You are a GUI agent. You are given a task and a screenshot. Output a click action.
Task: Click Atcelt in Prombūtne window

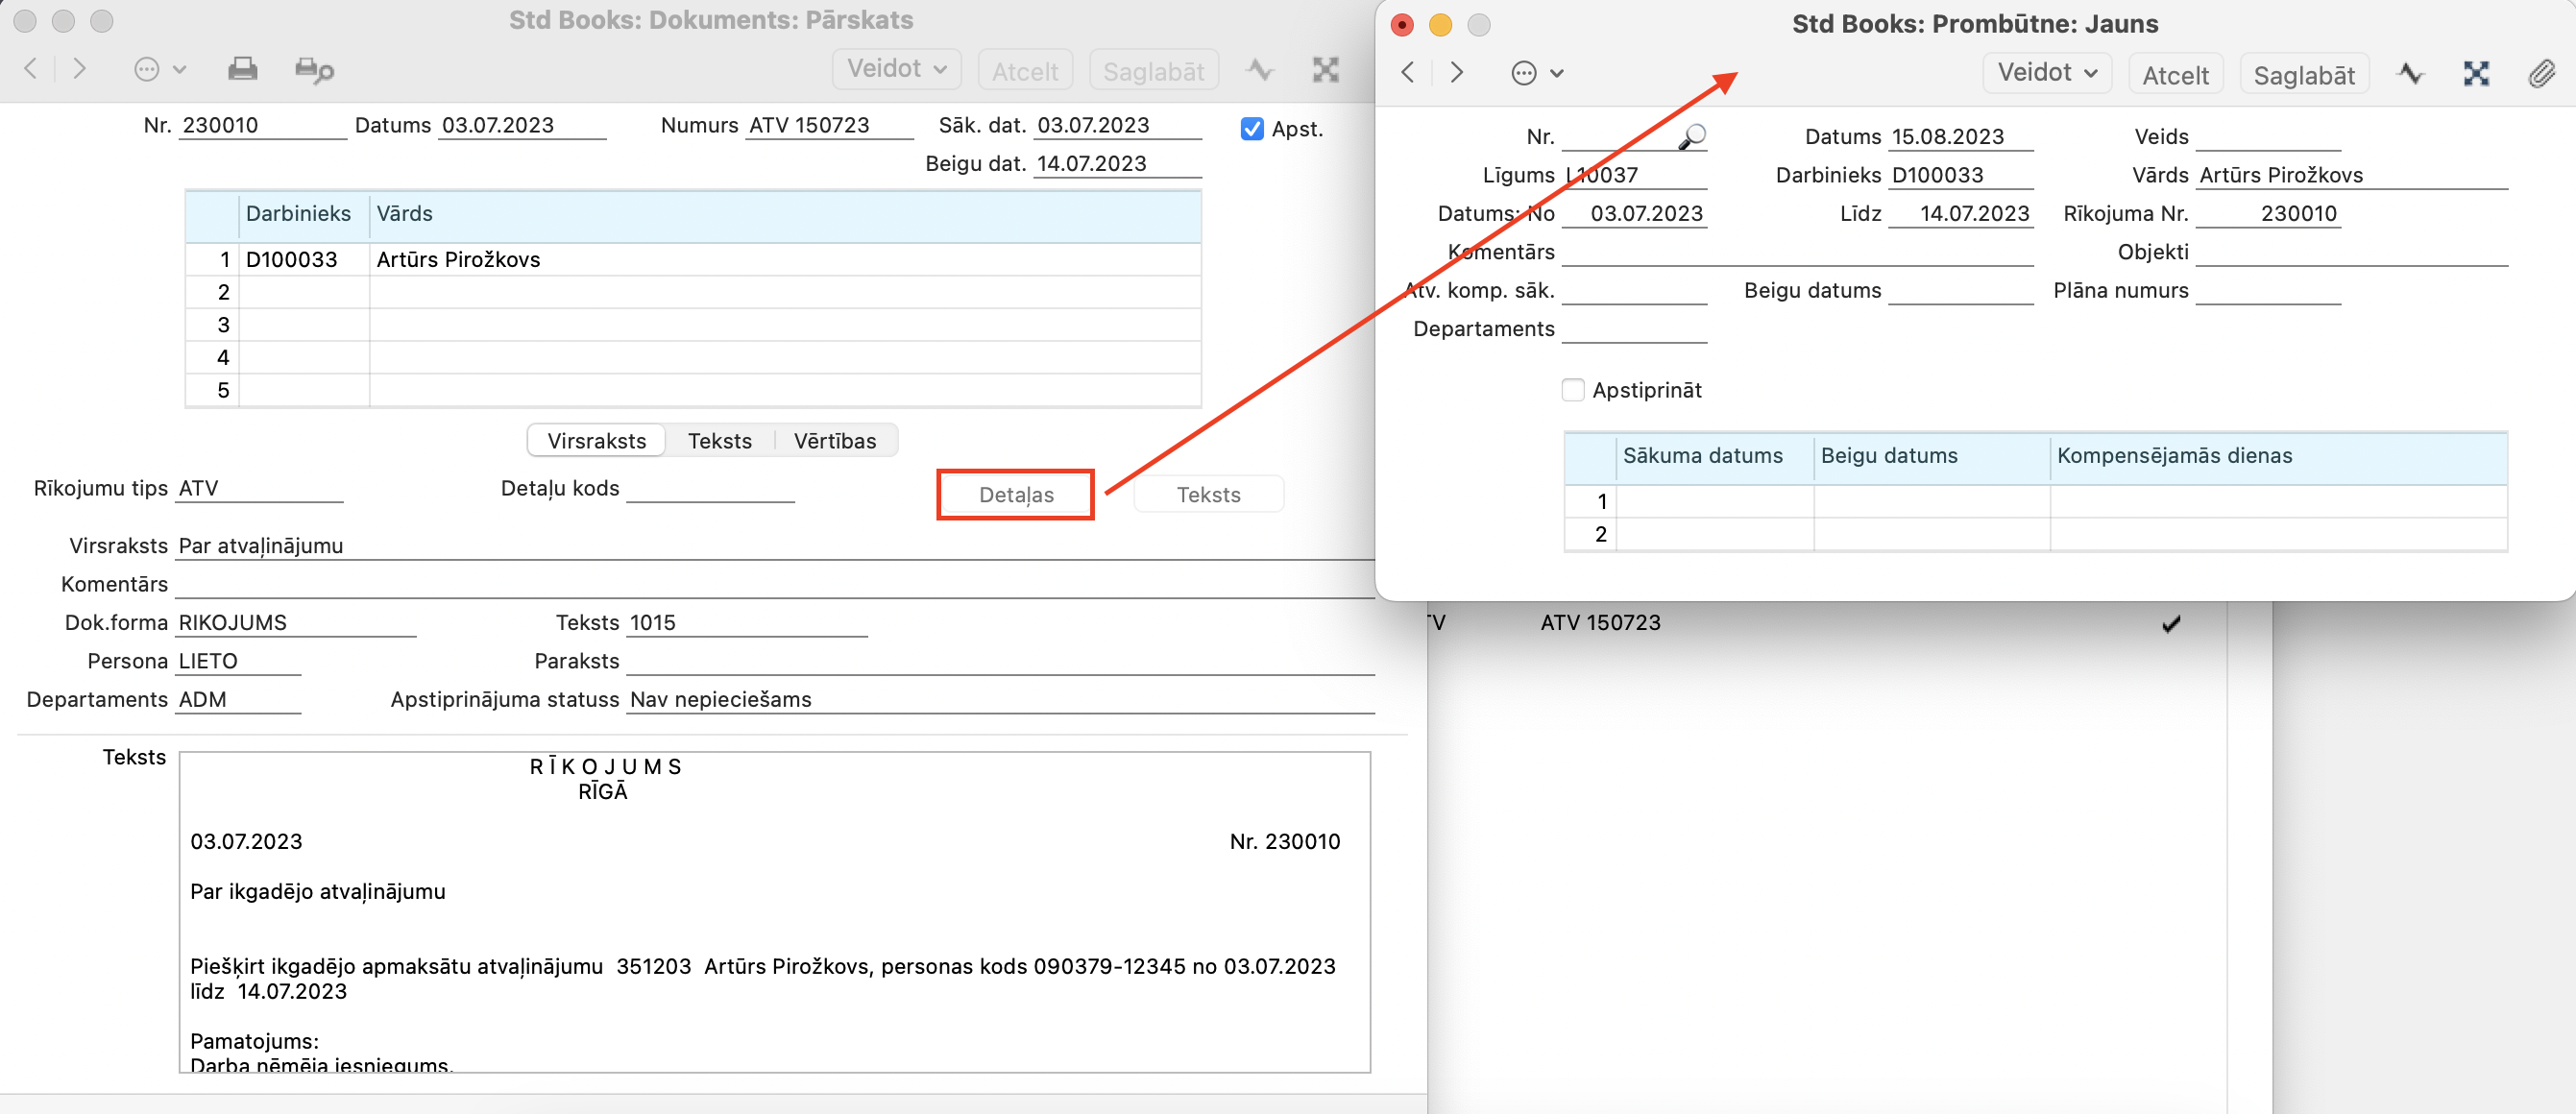coord(2175,75)
